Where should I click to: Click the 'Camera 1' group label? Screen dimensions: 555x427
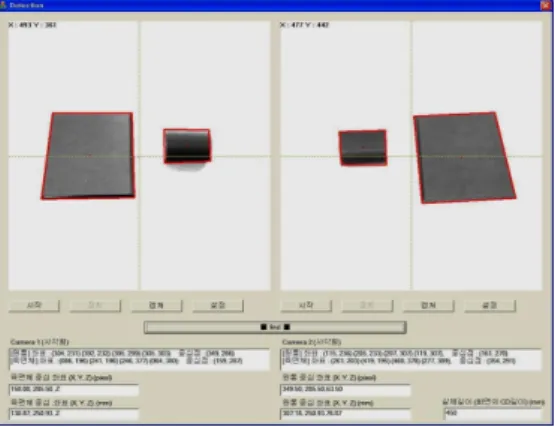click(40, 342)
